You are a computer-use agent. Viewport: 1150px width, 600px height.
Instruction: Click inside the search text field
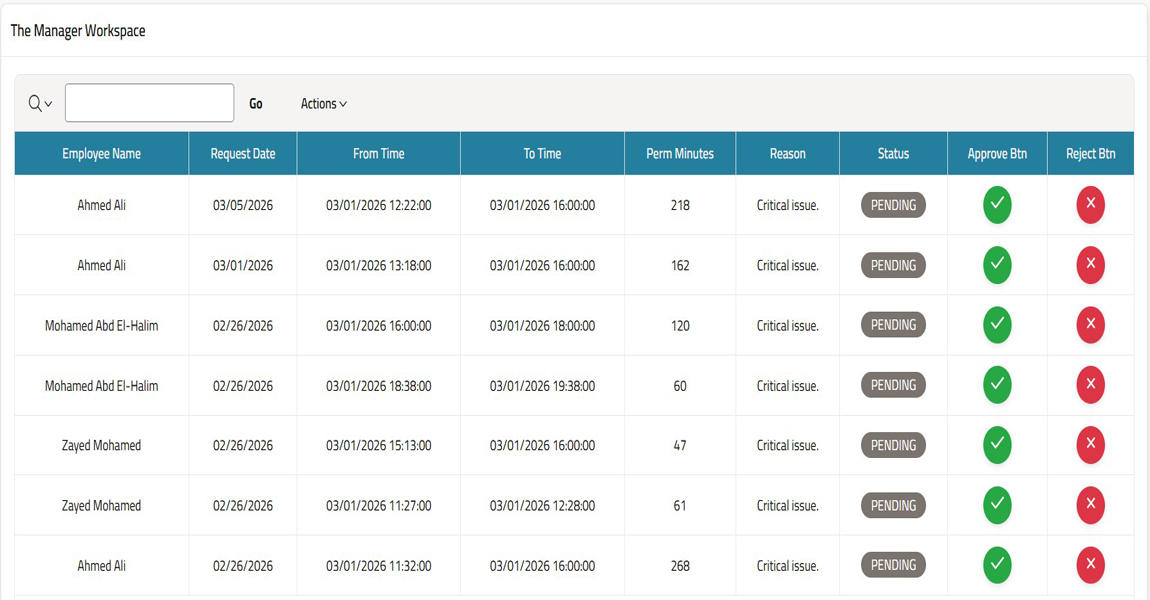148,102
